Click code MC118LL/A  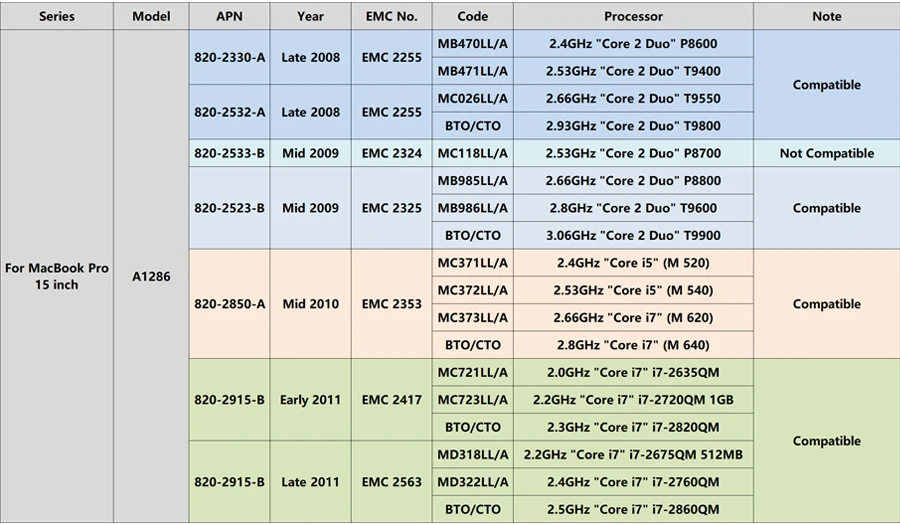click(472, 153)
